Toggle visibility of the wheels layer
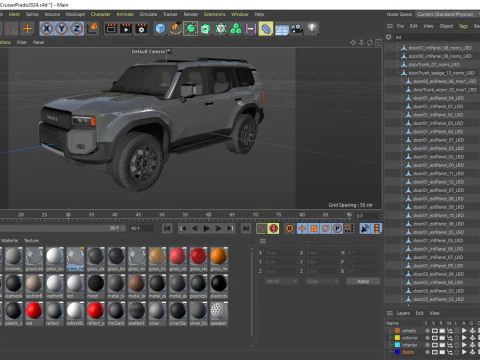Viewport: 480px width, 360px height. [x=435, y=331]
